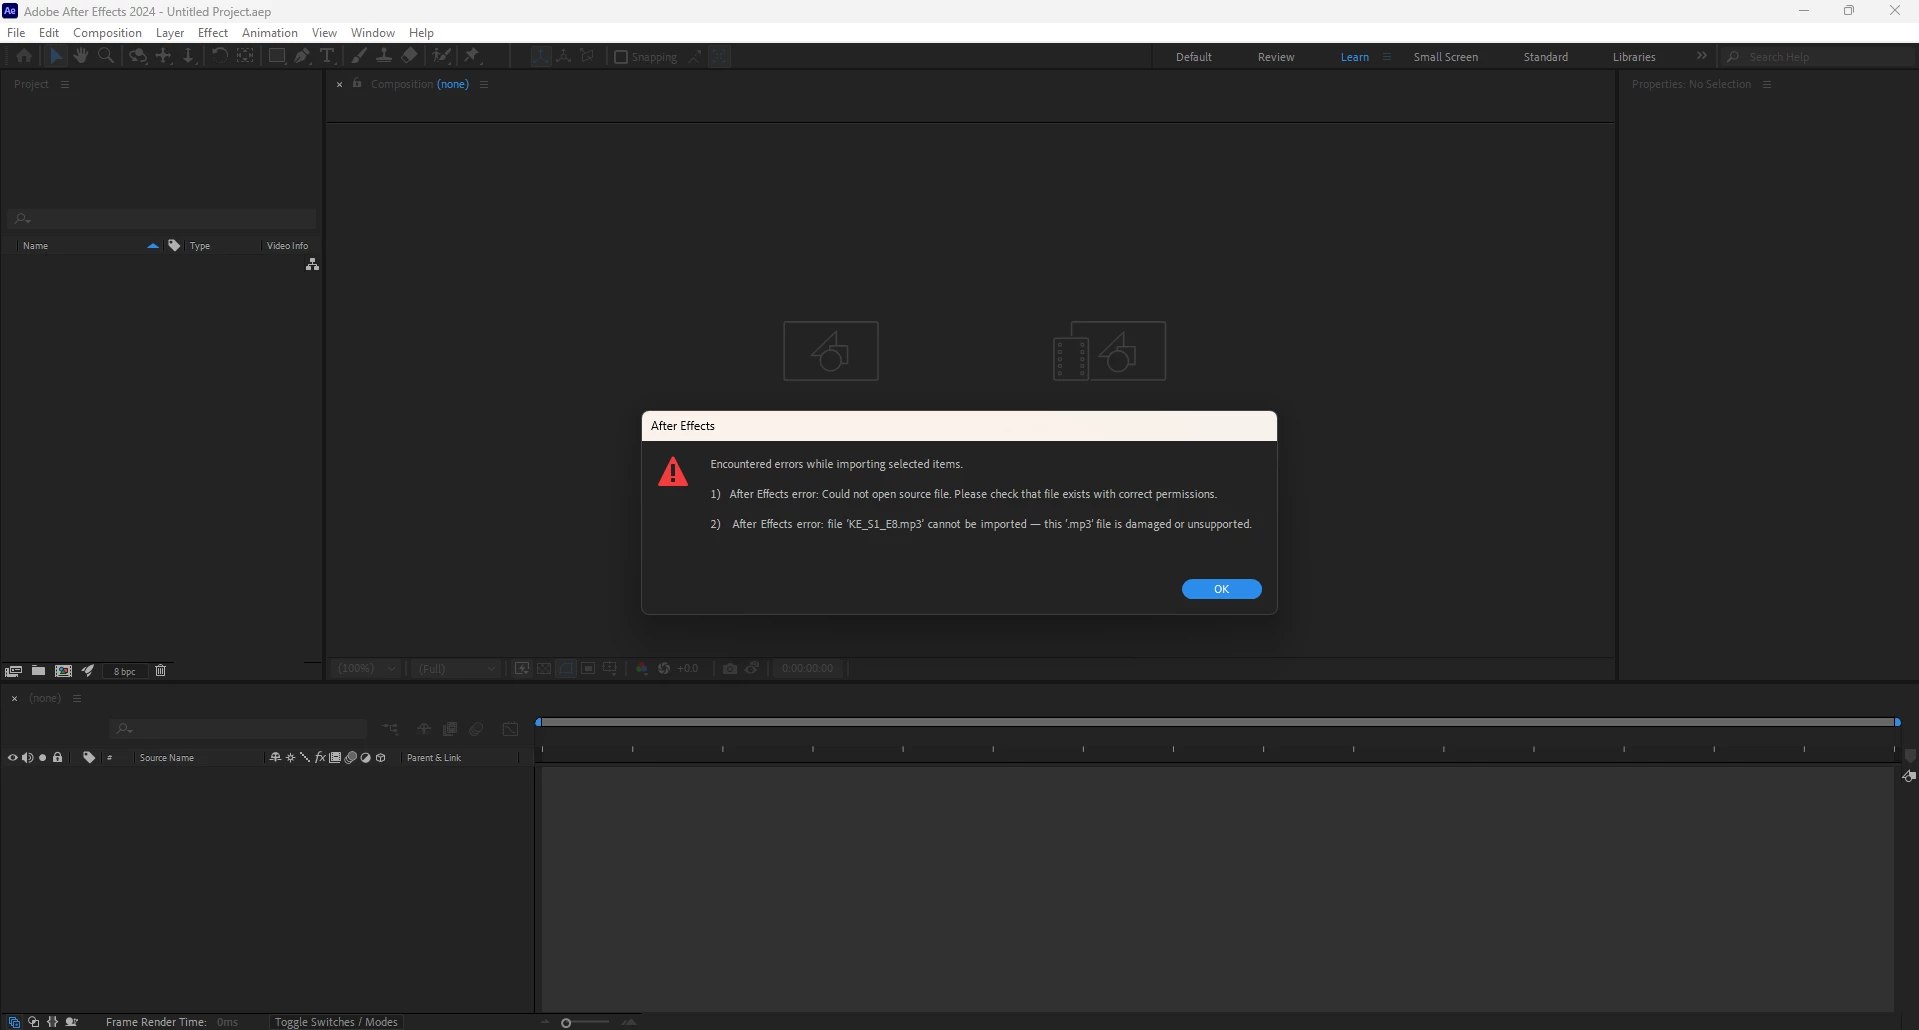
Task: Click 8 bpc color depth button
Action: (x=124, y=671)
